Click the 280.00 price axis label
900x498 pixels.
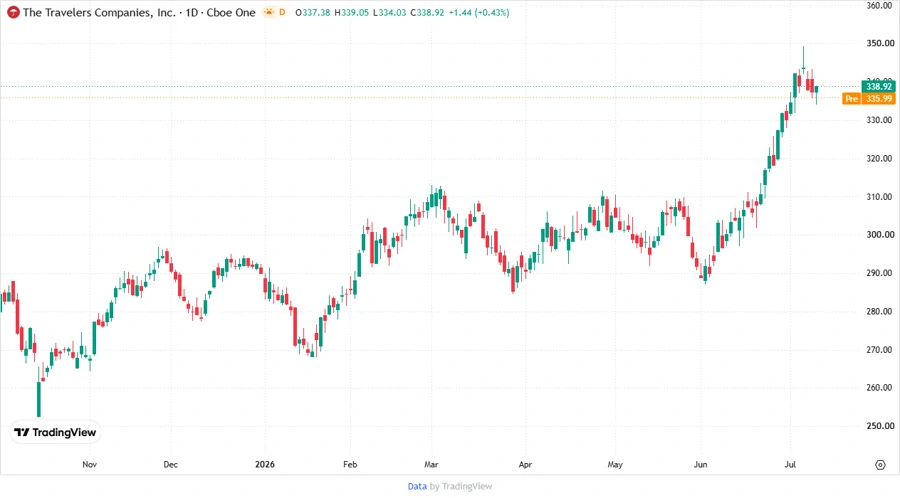tap(880, 312)
